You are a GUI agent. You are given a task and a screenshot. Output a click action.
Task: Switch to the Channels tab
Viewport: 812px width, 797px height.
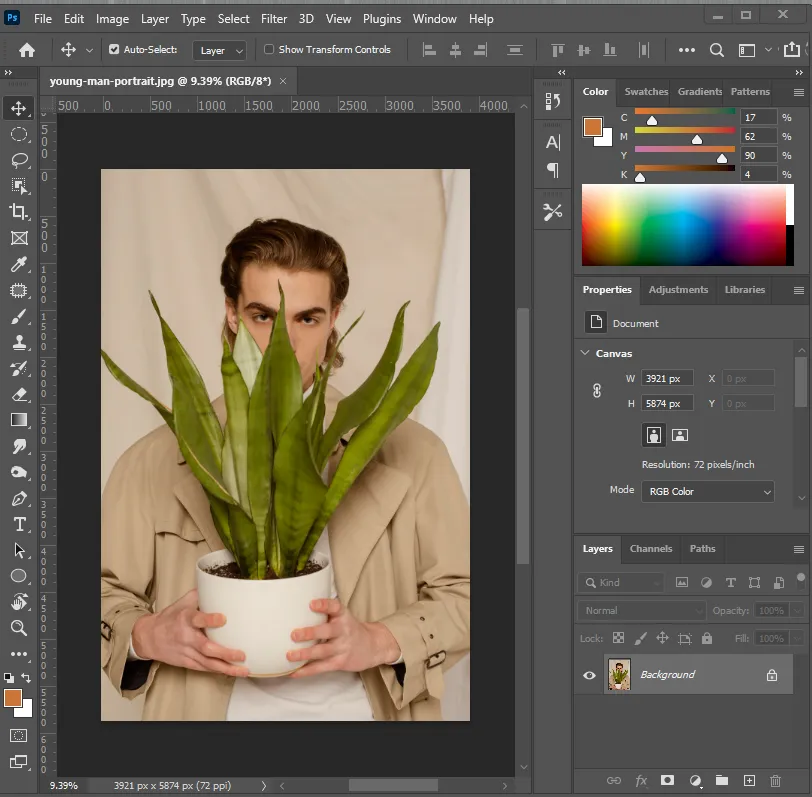(x=650, y=548)
